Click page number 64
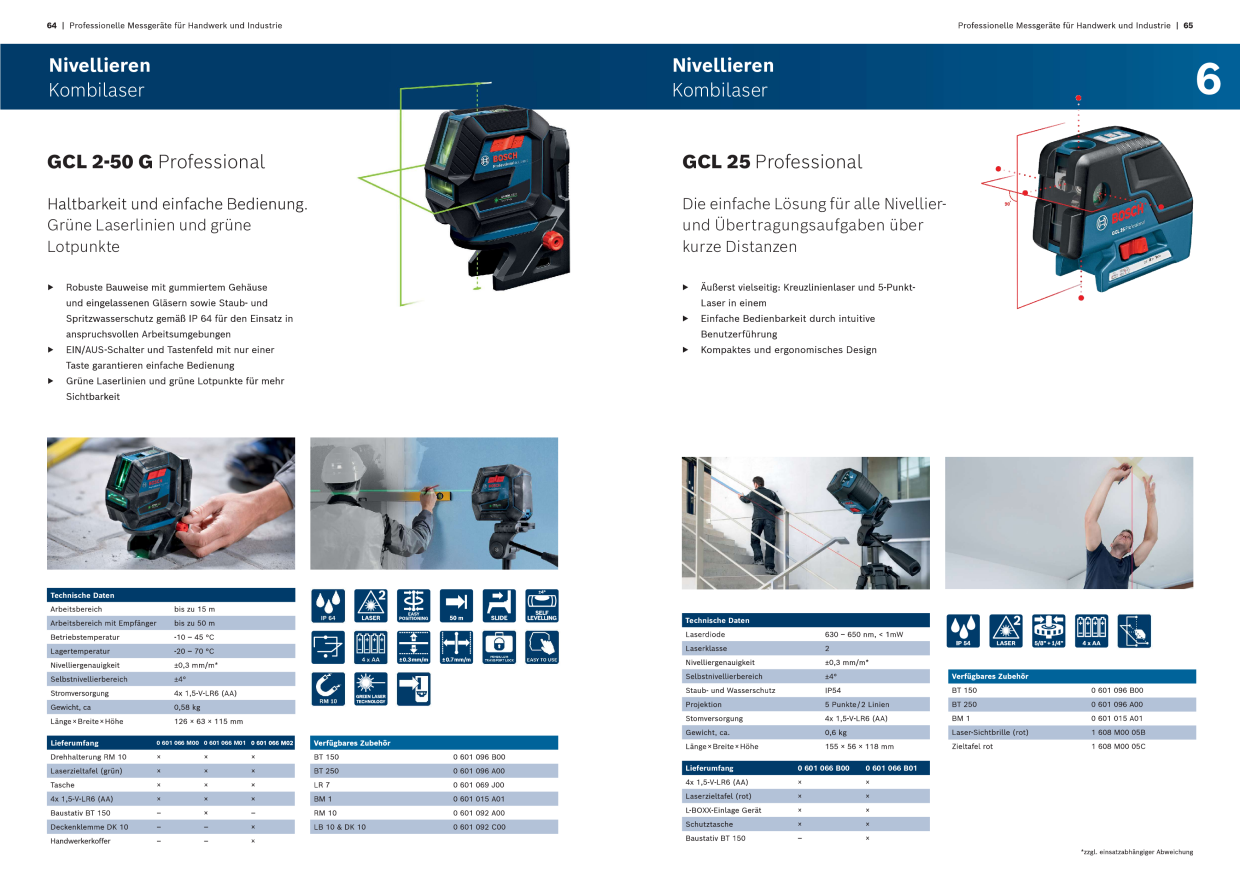Image resolution: width=1240 pixels, height=876 pixels. [52, 25]
